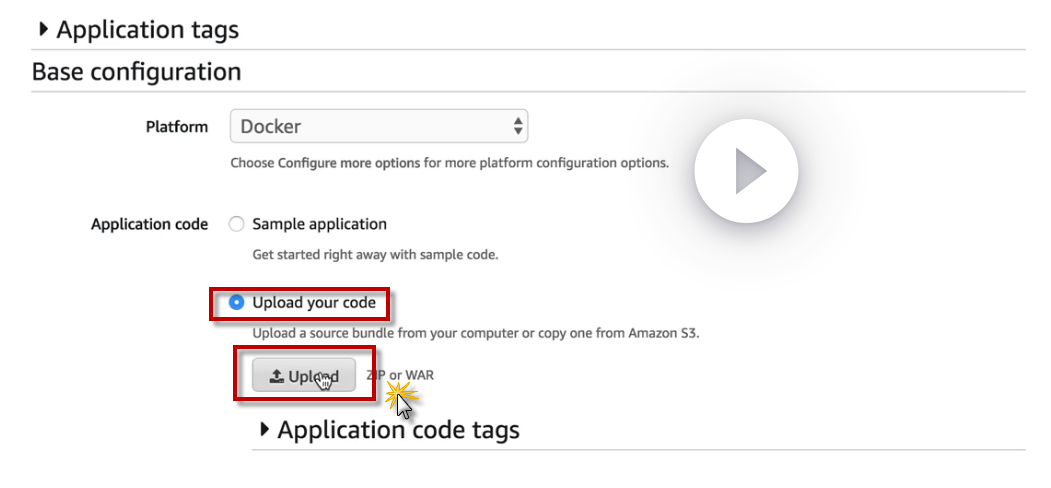Click the Application code field label

pos(149,224)
